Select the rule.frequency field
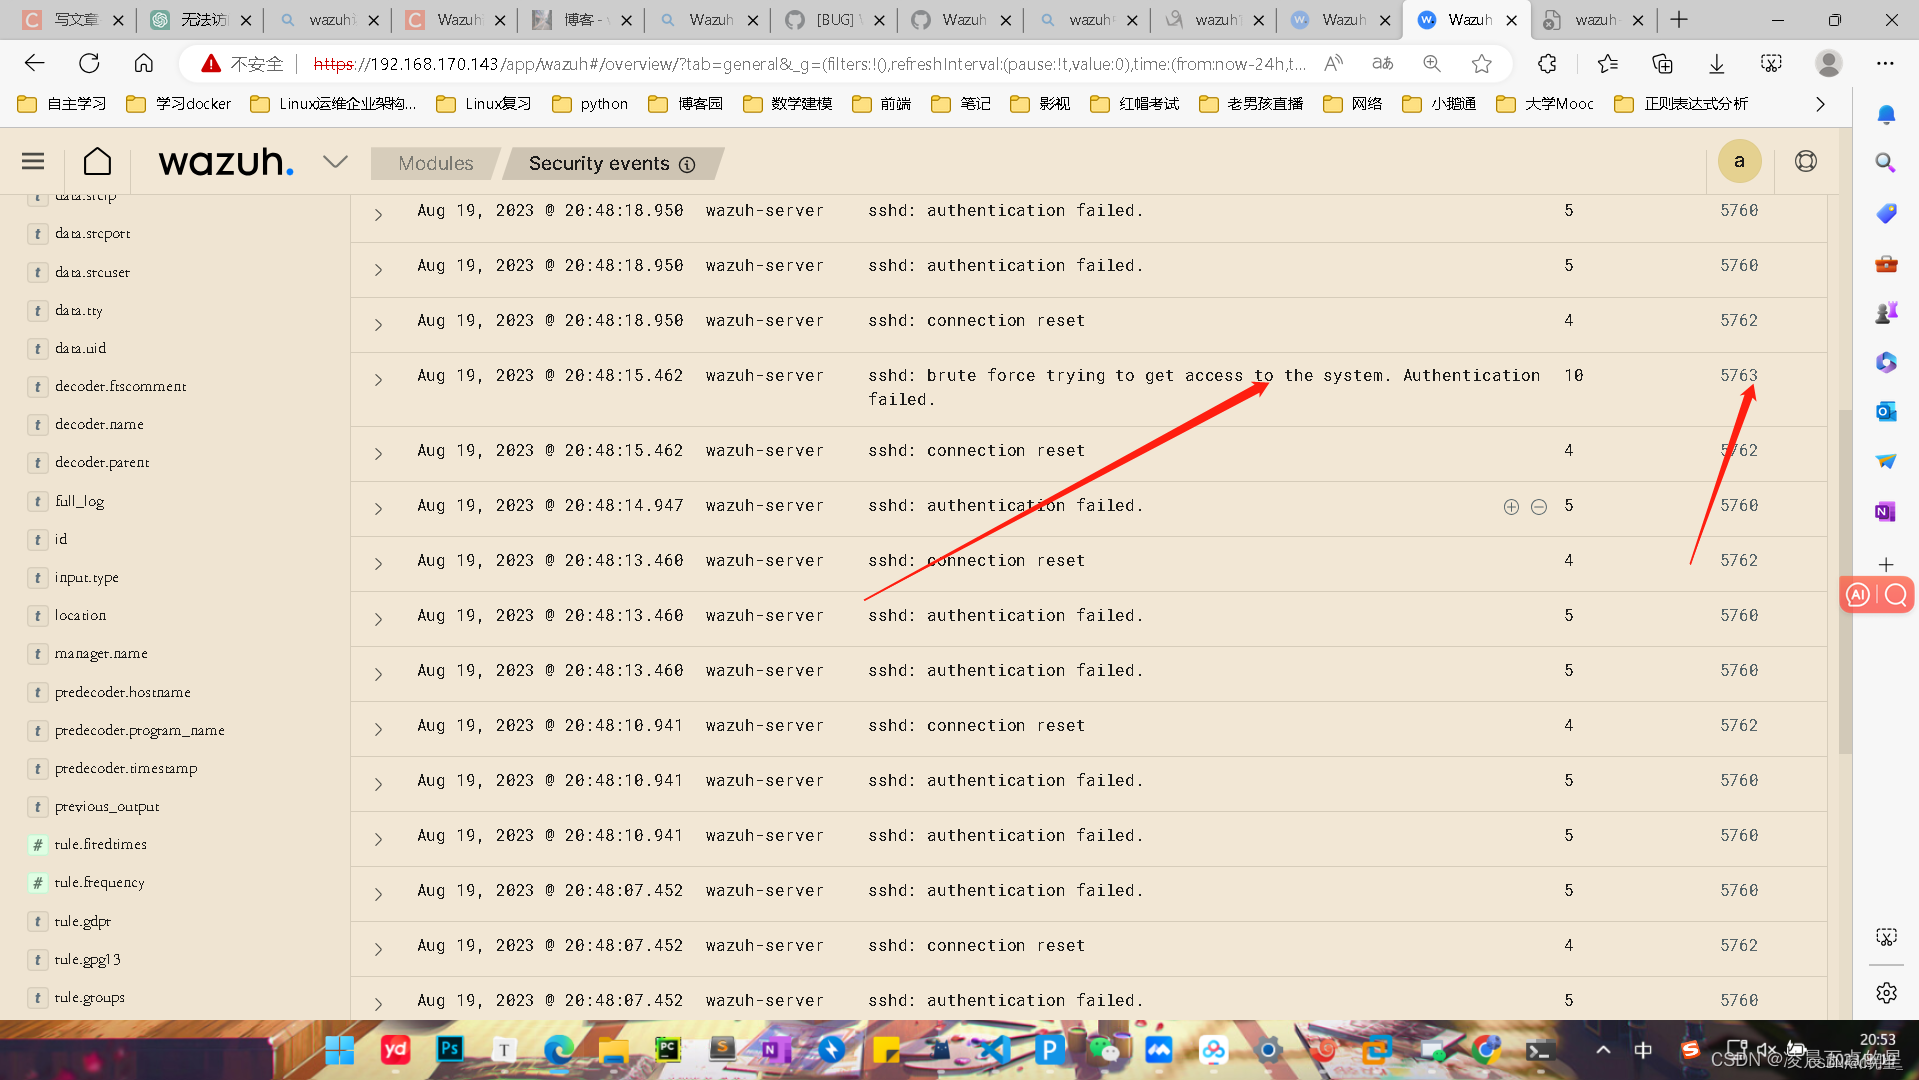Viewport: 1919px width, 1080px height. point(99,882)
